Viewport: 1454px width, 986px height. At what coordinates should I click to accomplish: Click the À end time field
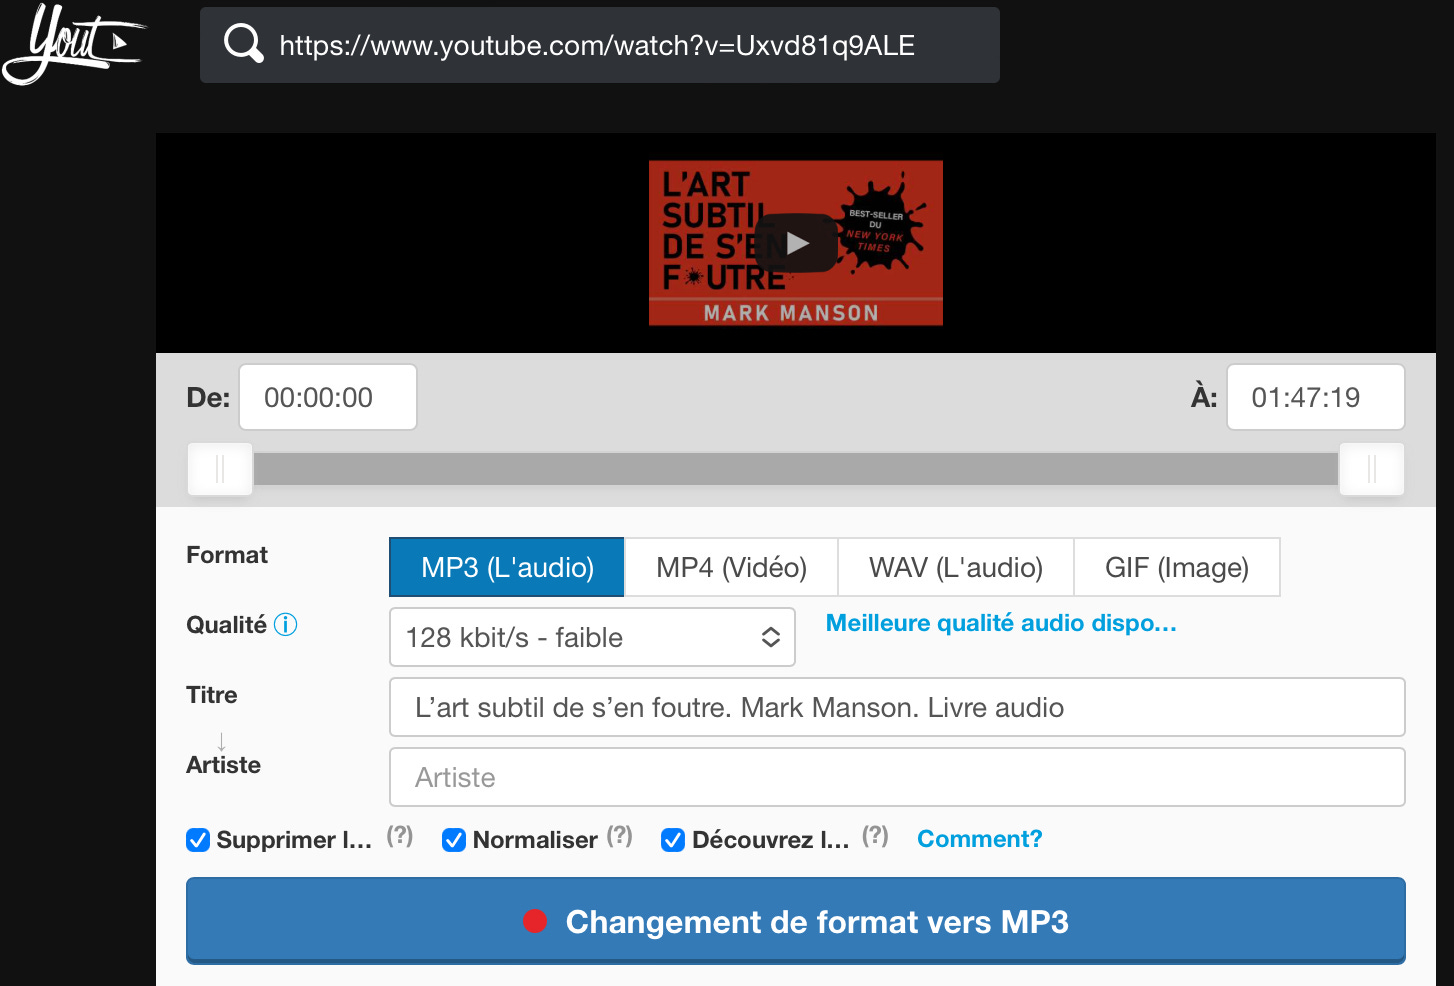(x=1316, y=397)
